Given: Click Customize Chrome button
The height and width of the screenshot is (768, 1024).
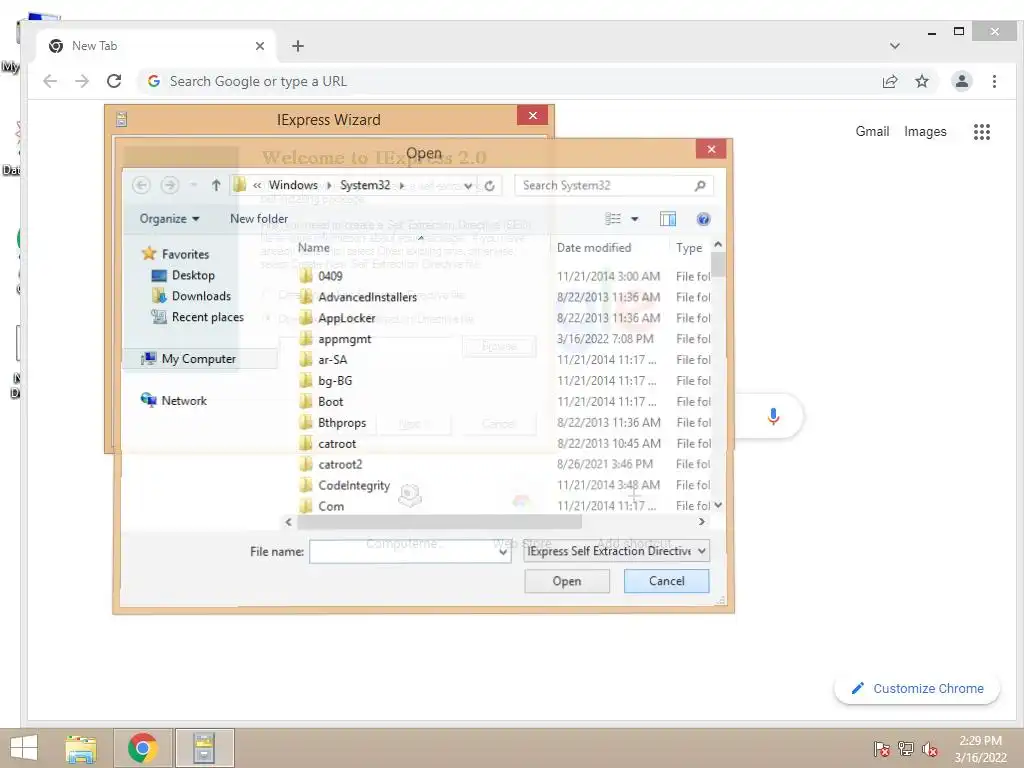Looking at the screenshot, I should click(x=917, y=689).
